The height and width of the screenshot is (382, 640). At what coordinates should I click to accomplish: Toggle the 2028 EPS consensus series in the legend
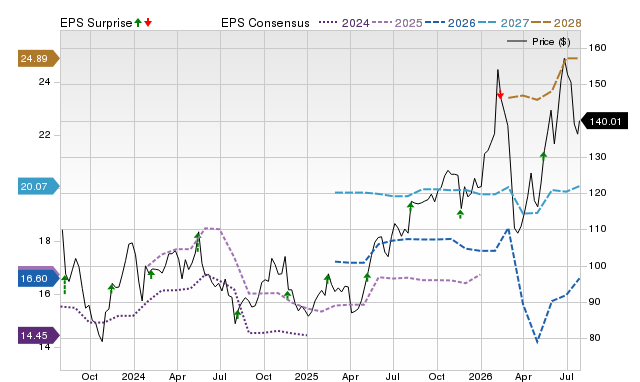pos(557,23)
